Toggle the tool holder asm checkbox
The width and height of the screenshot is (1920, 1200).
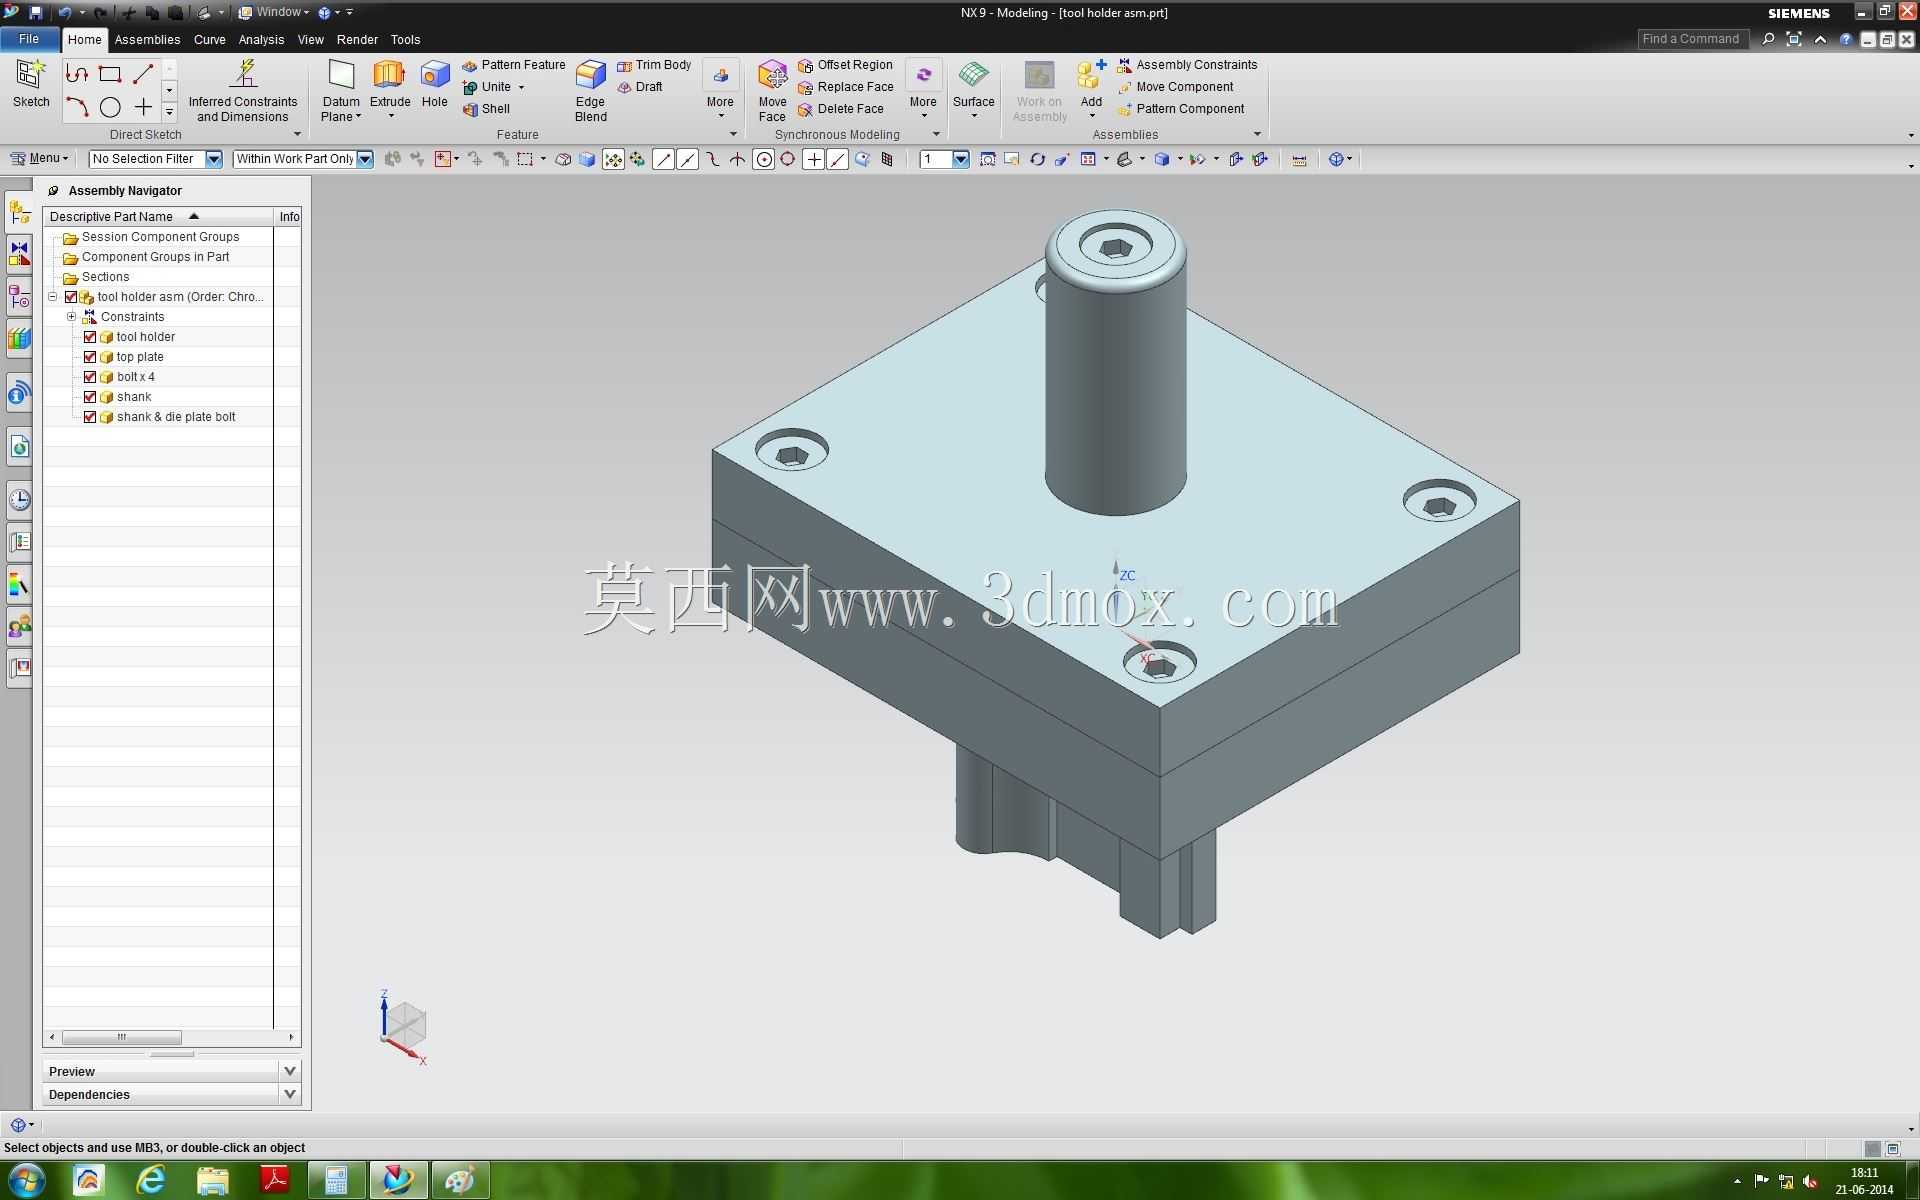tap(71, 297)
